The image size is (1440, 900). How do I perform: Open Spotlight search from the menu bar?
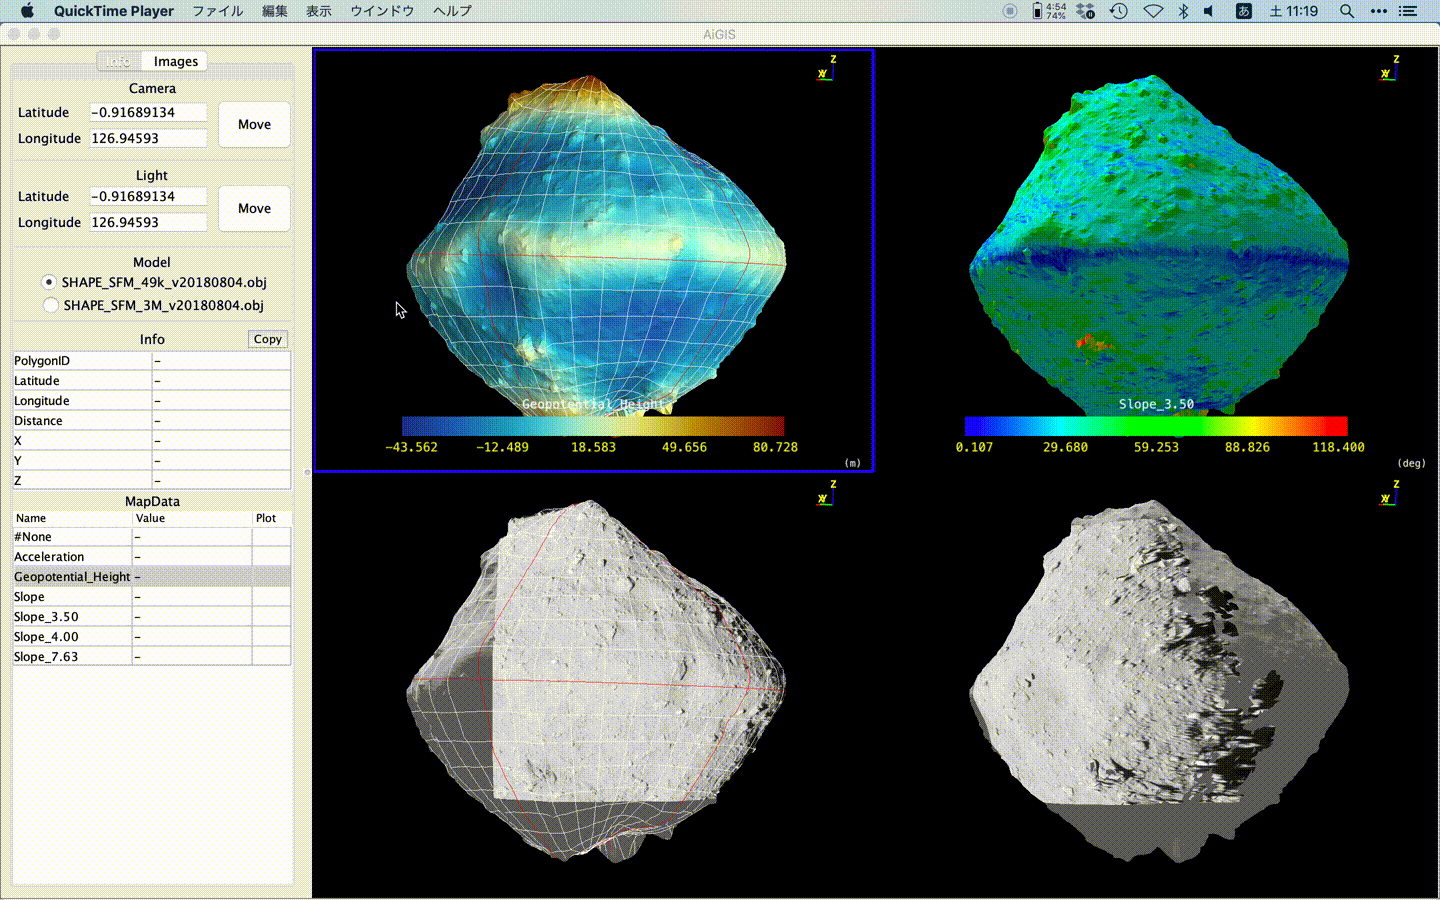tap(1347, 11)
